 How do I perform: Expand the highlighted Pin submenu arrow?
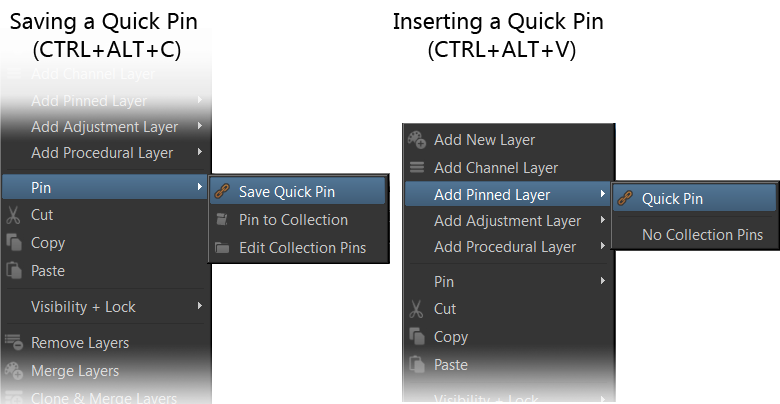[x=200, y=186]
